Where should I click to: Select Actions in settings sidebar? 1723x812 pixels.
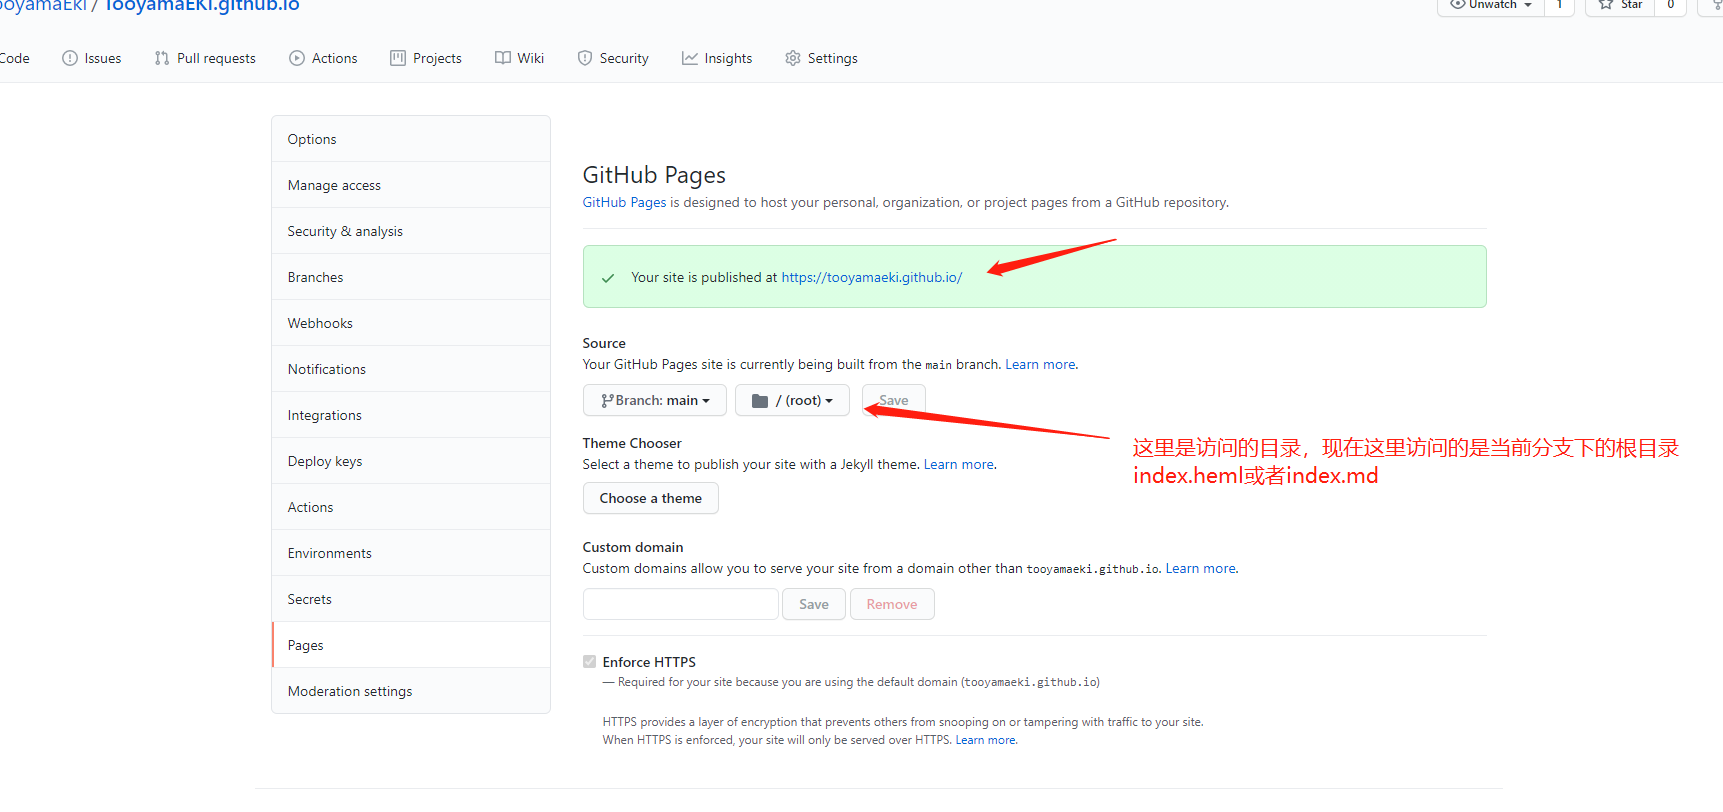coord(411,507)
